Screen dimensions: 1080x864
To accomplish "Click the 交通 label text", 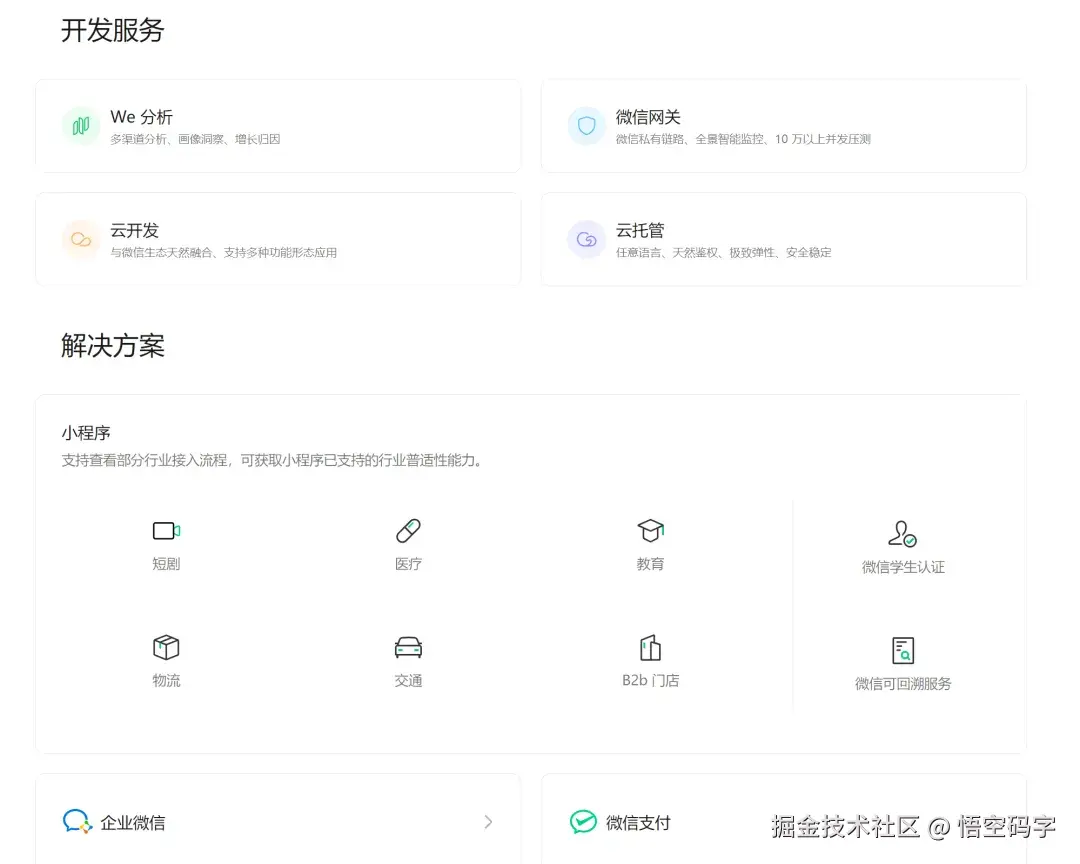I will (408, 681).
